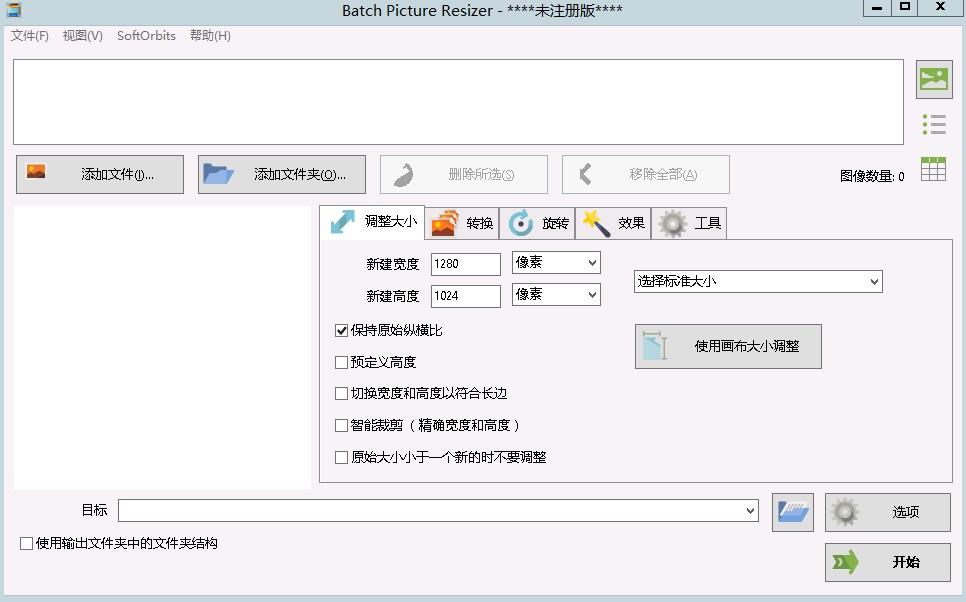Enable 原始大小小于一个新的时不要调整 checkbox
The width and height of the screenshot is (966, 602).
pyautogui.click(x=341, y=457)
